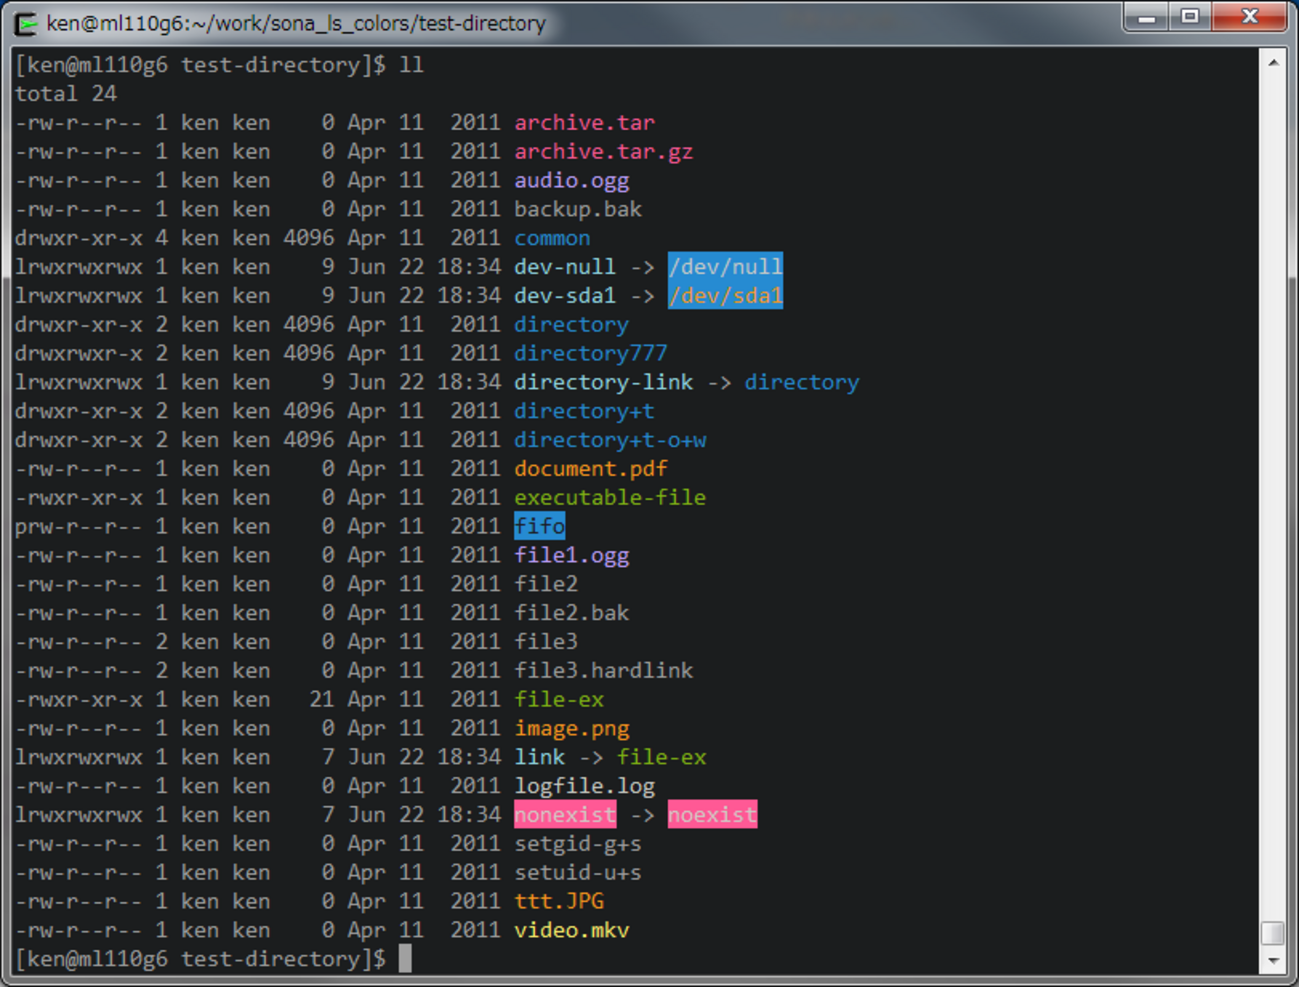1299x987 pixels.
Task: Maximize the terminal window
Action: coord(1190,18)
